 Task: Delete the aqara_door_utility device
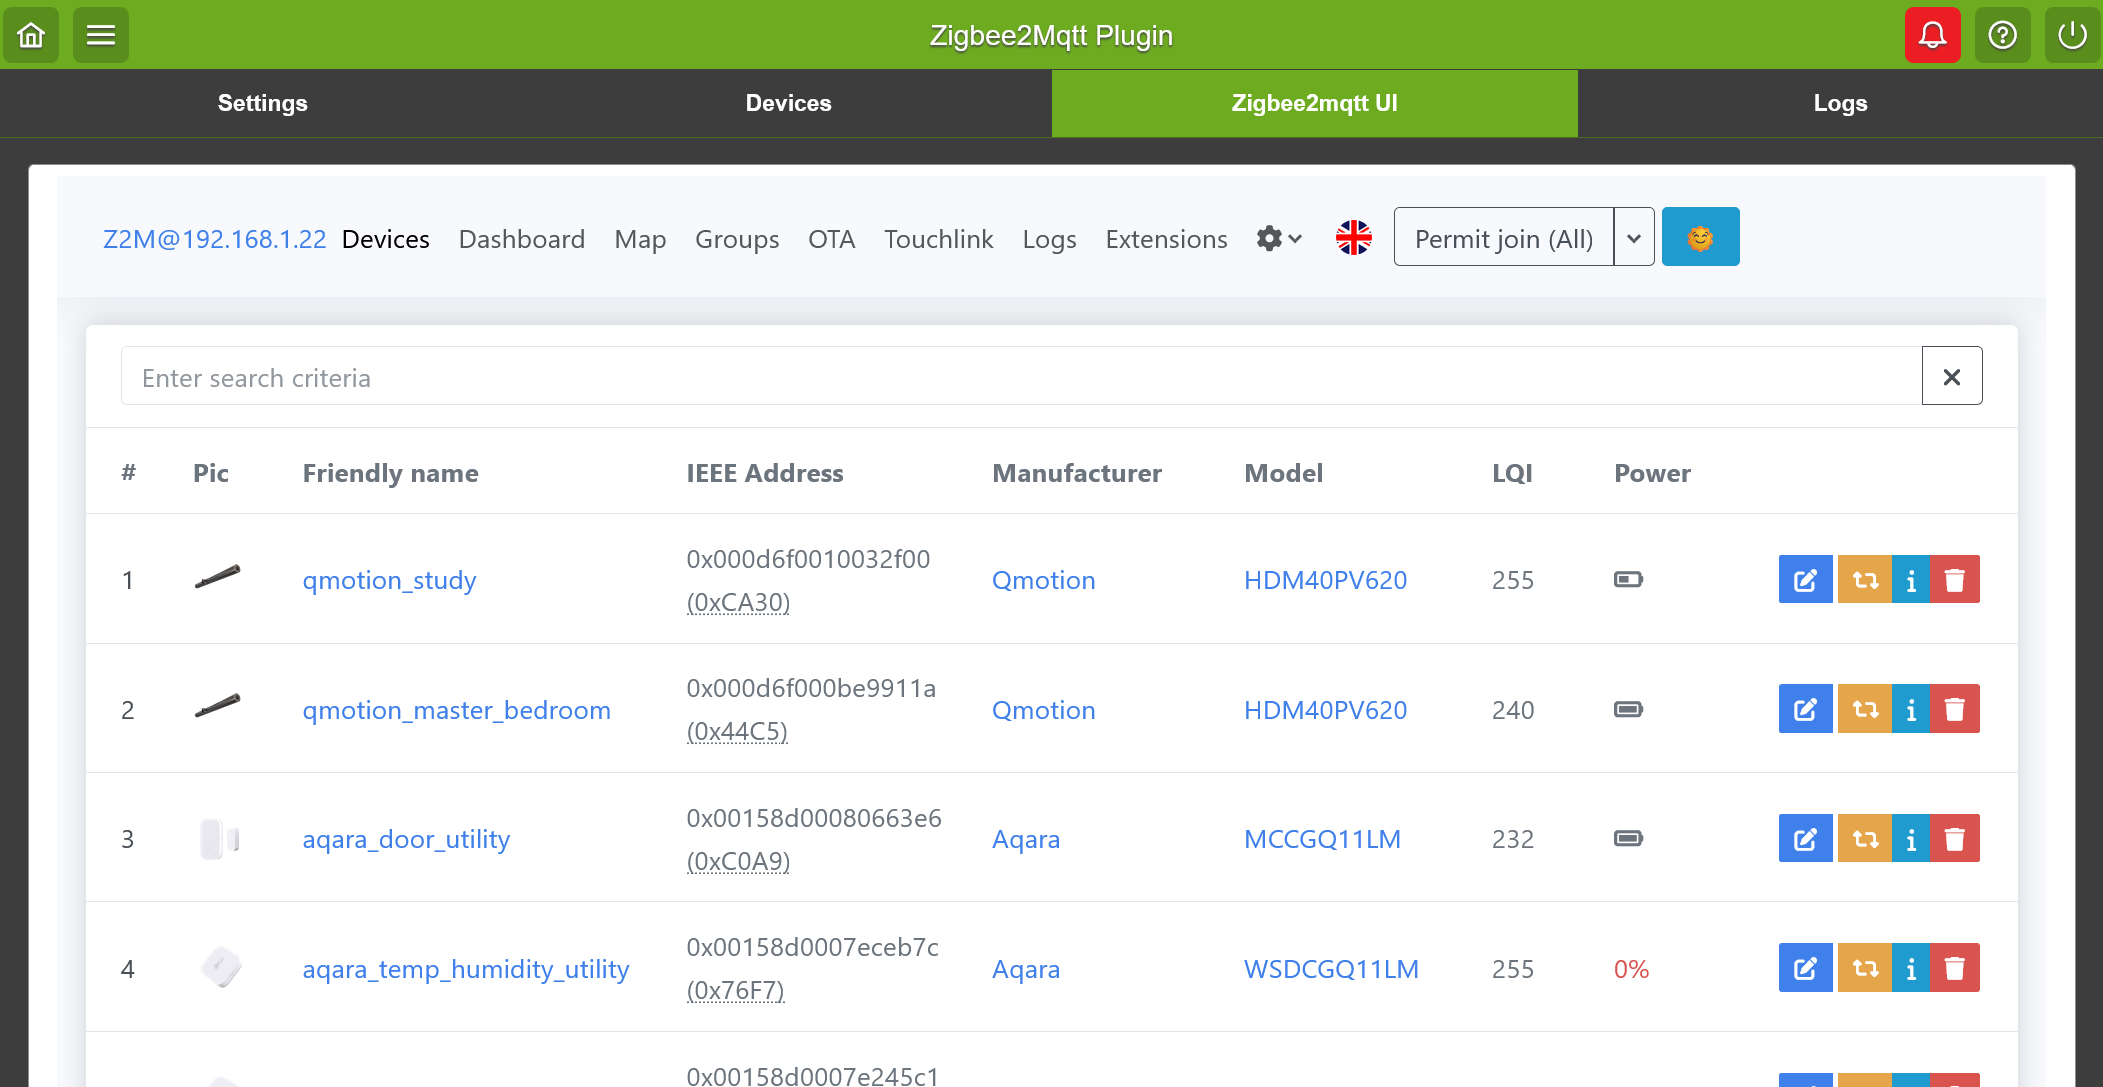(x=1955, y=839)
